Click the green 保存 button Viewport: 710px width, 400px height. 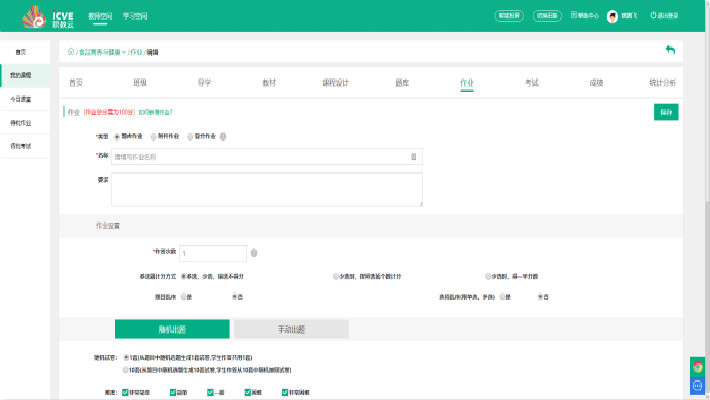tap(666, 112)
